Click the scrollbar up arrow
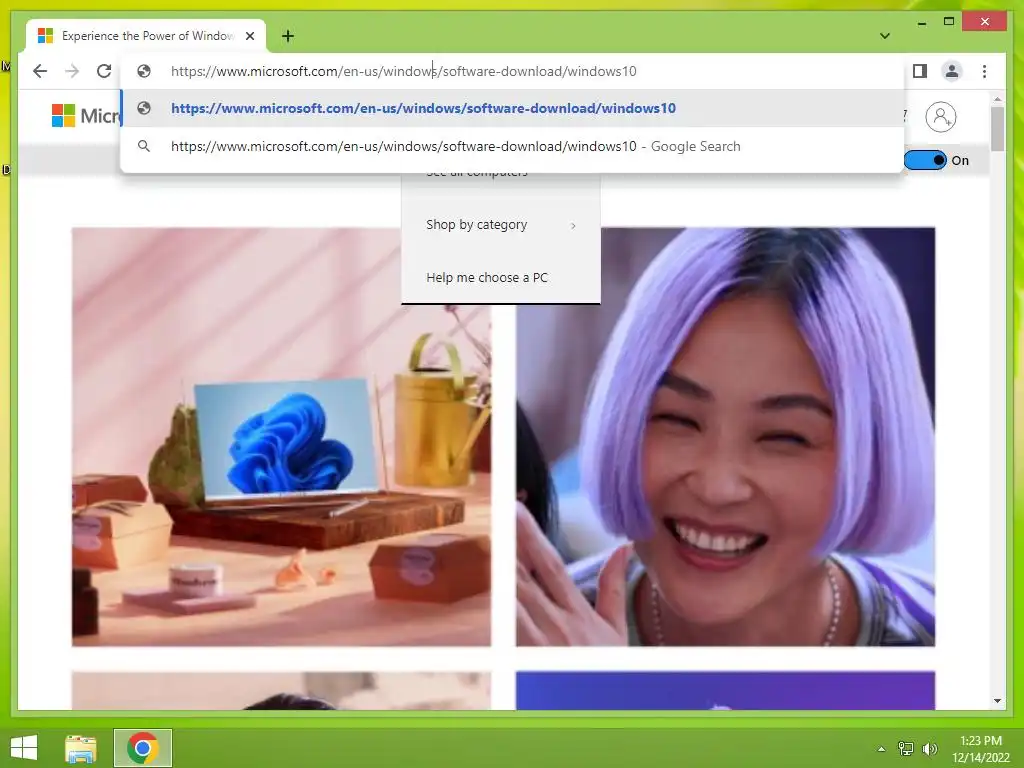1024x768 pixels. click(x=997, y=99)
